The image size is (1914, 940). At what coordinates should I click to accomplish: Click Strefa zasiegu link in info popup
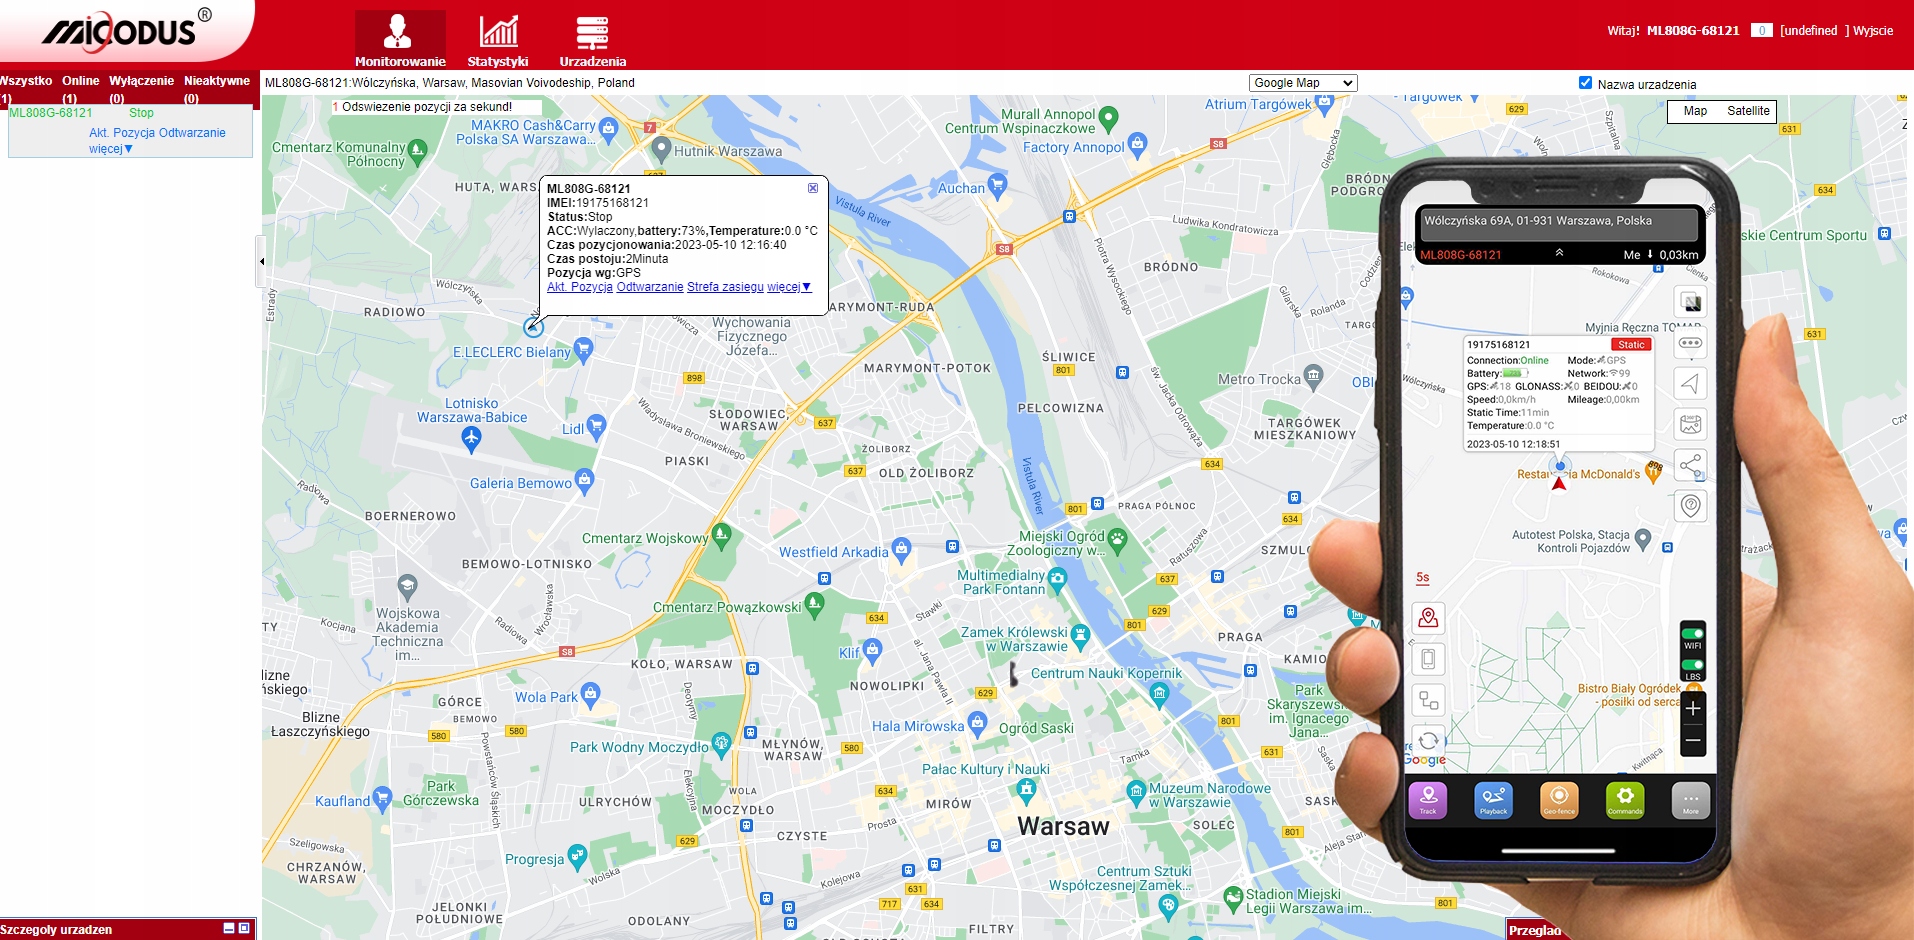(x=725, y=287)
